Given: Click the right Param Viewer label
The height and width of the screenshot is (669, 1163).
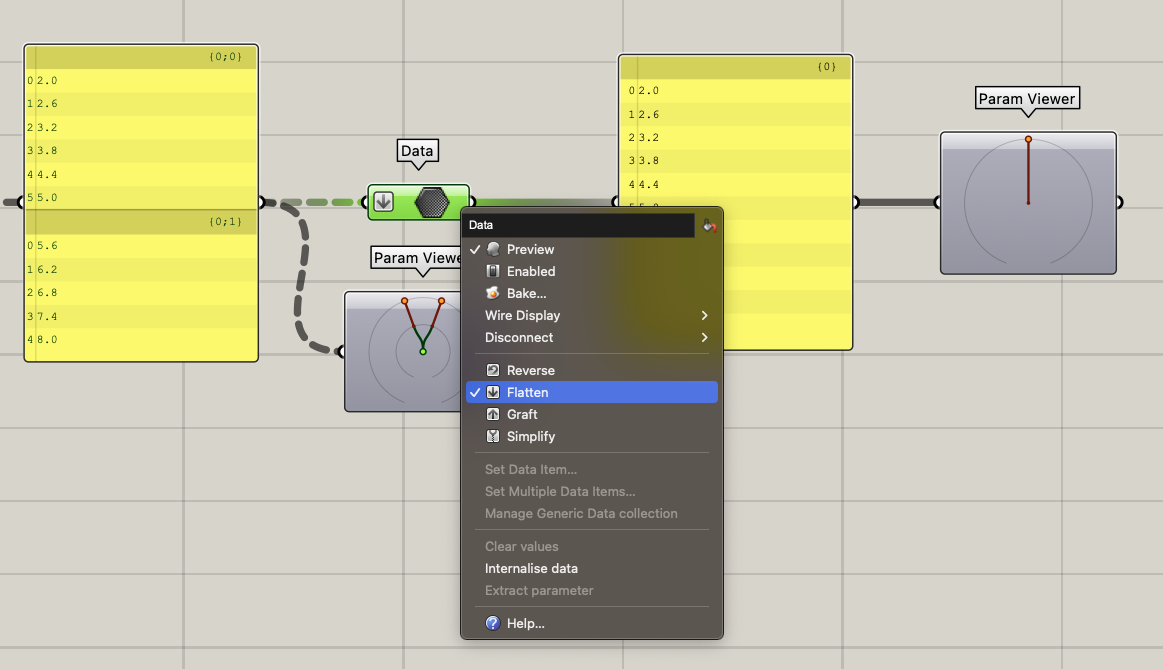Looking at the screenshot, I should pos(1027,99).
